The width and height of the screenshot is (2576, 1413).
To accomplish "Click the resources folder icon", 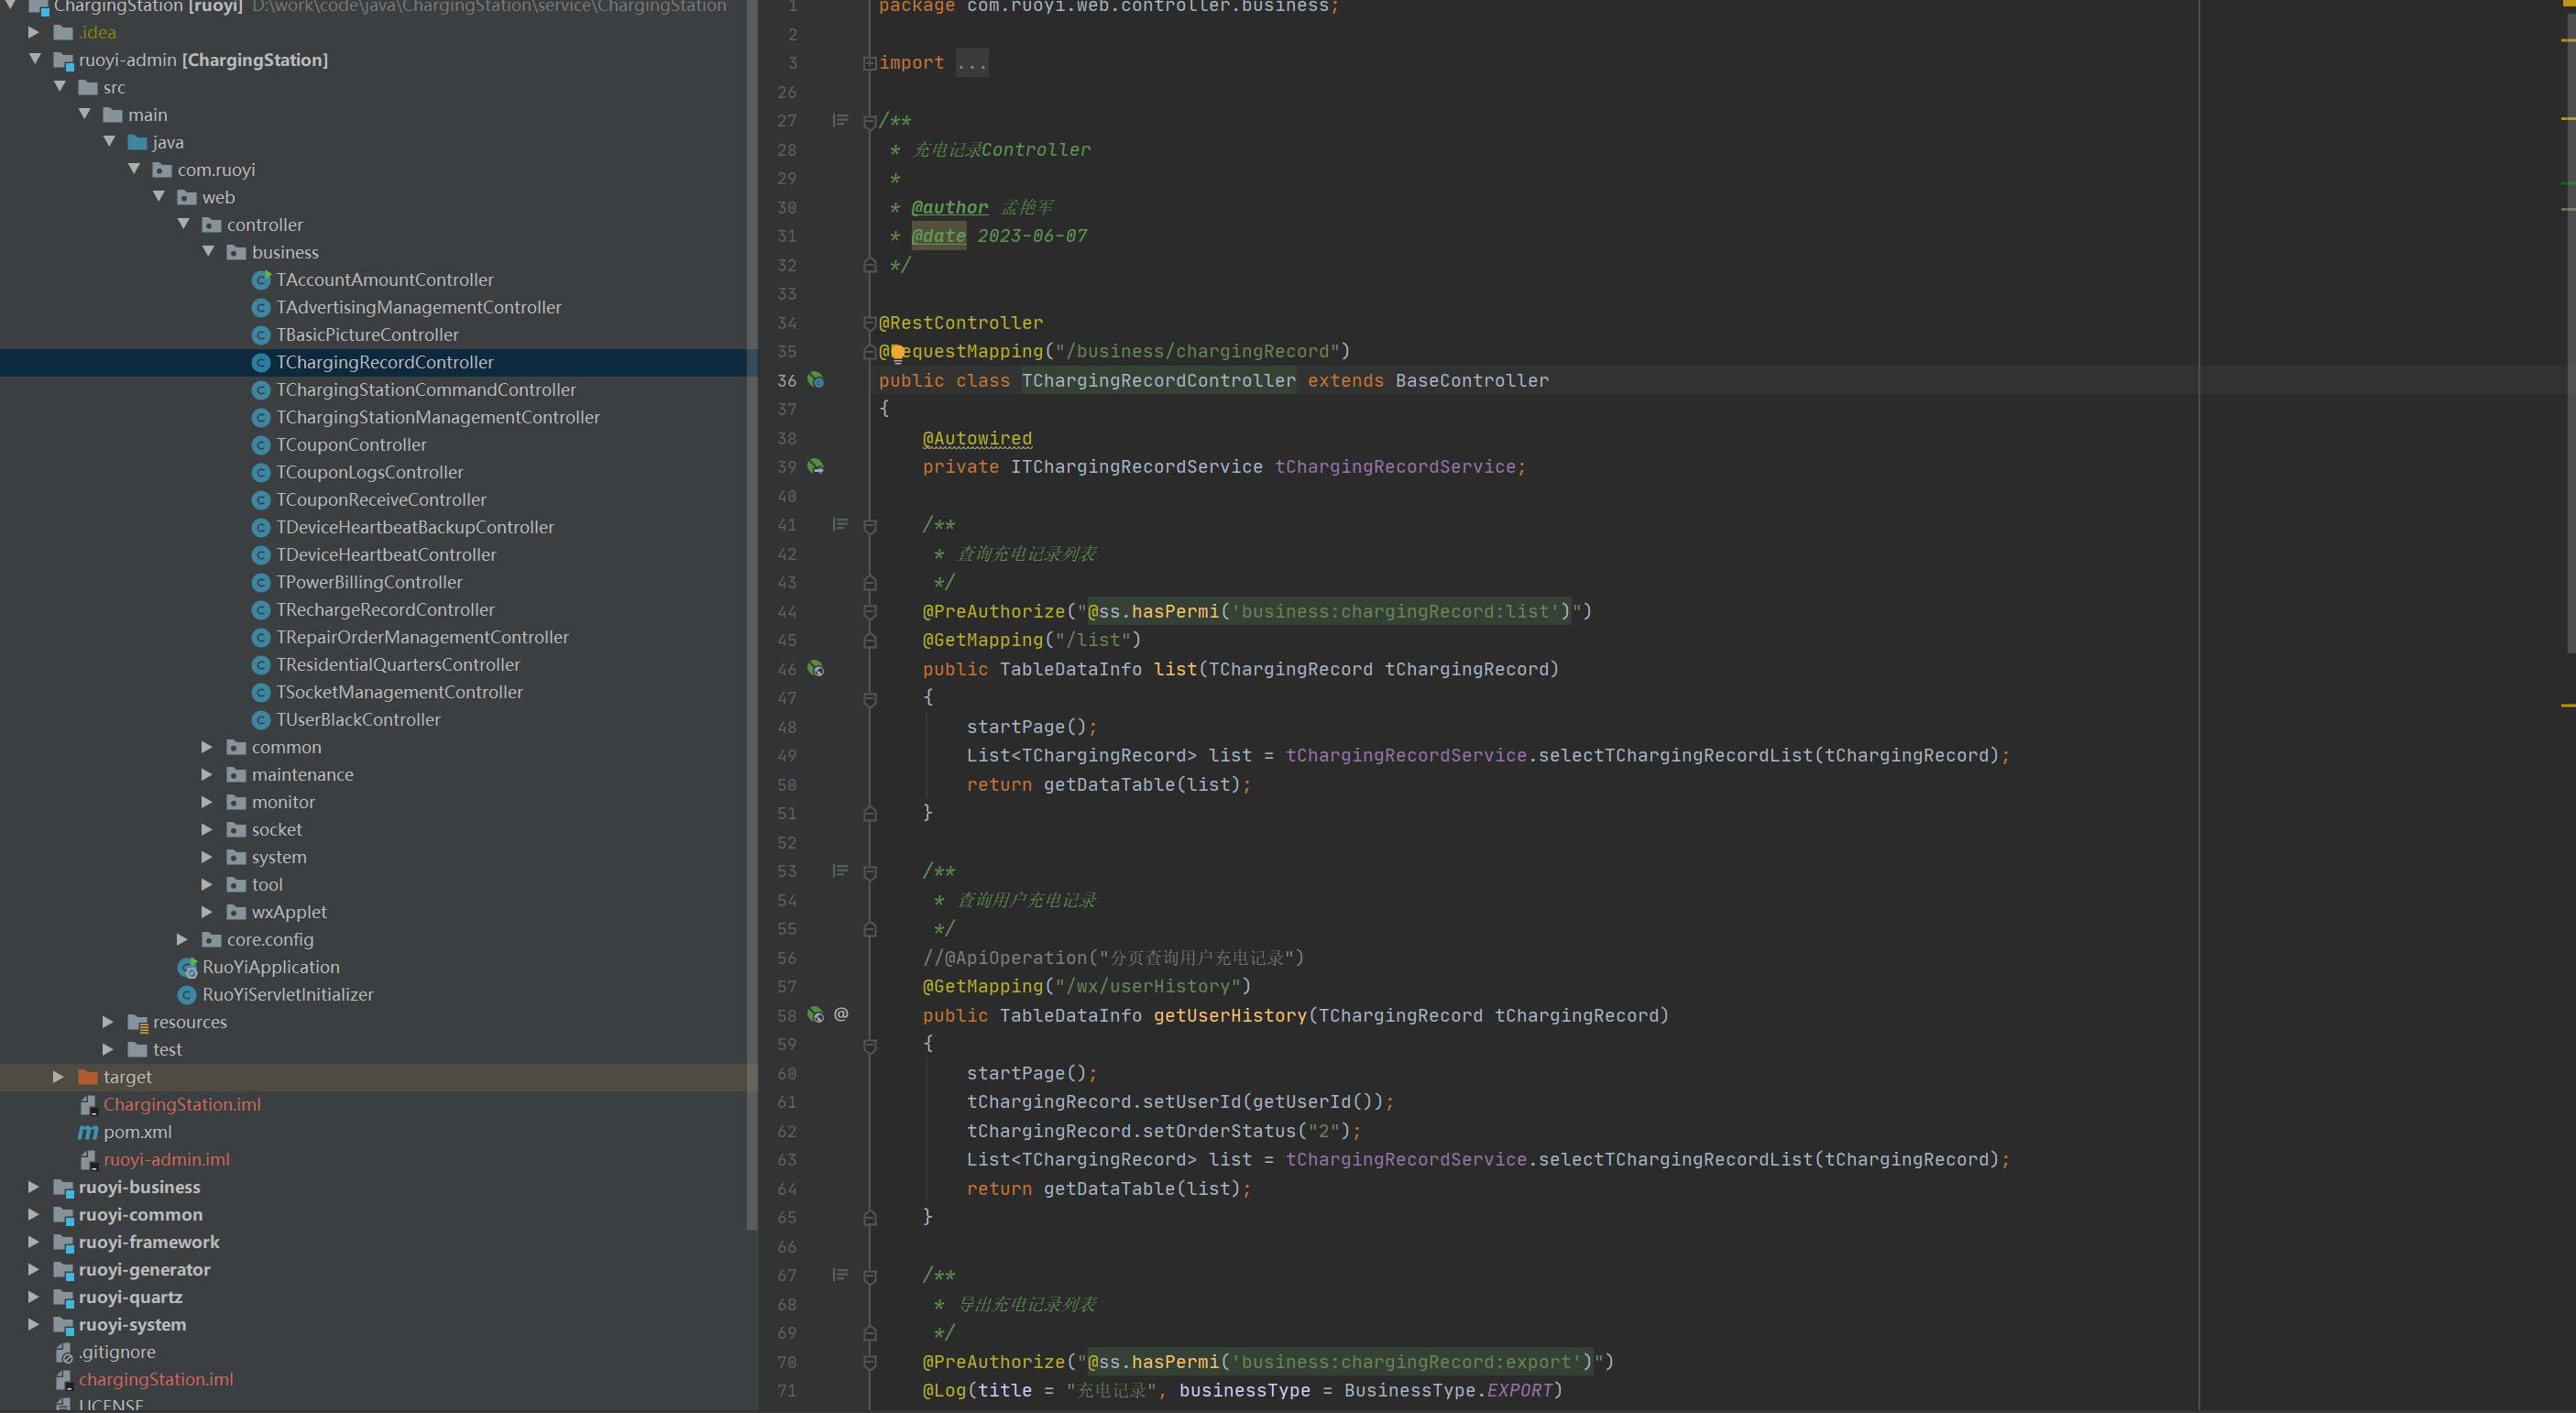I will click(x=138, y=1022).
